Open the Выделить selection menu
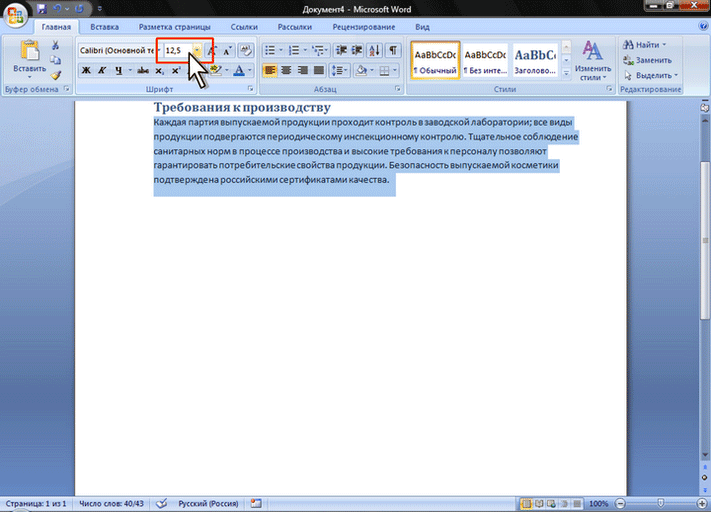711x512 pixels. click(651, 75)
